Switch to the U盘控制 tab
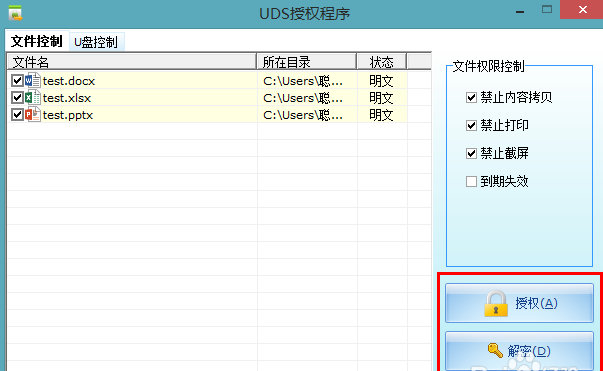603x371 pixels. click(96, 42)
